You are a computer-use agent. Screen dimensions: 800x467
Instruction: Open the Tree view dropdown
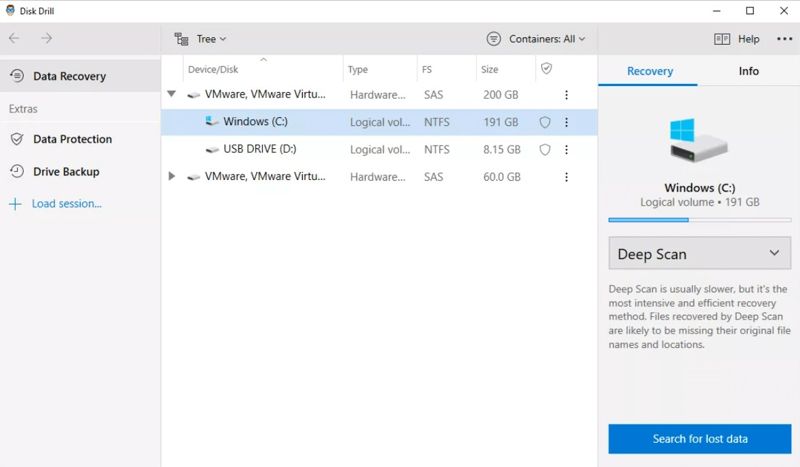200,39
